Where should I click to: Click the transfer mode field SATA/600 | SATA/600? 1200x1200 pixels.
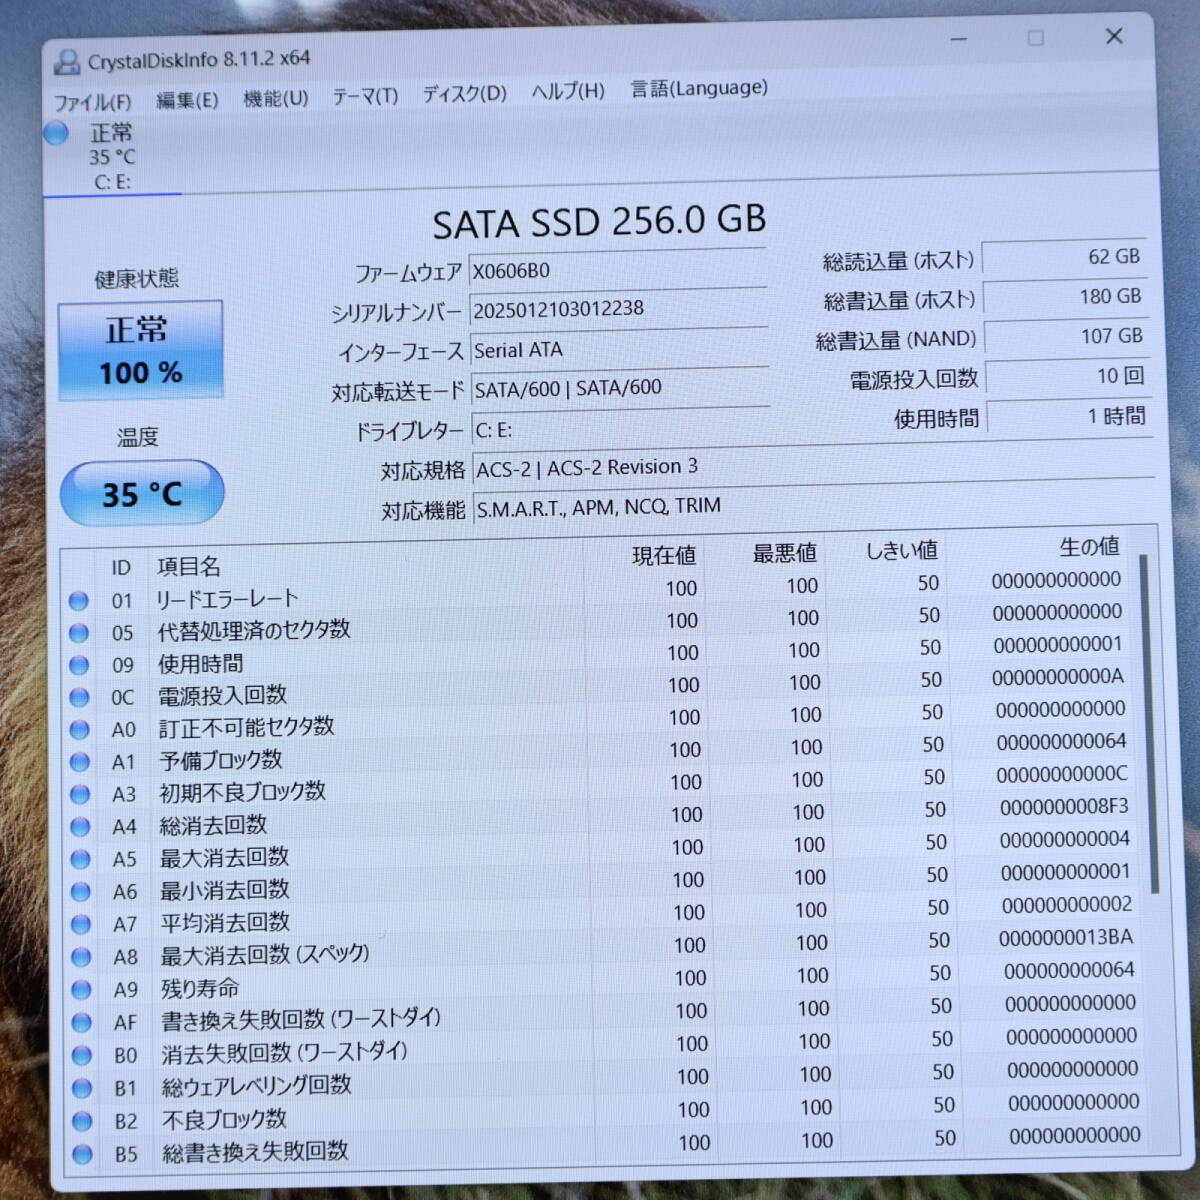(x=620, y=388)
